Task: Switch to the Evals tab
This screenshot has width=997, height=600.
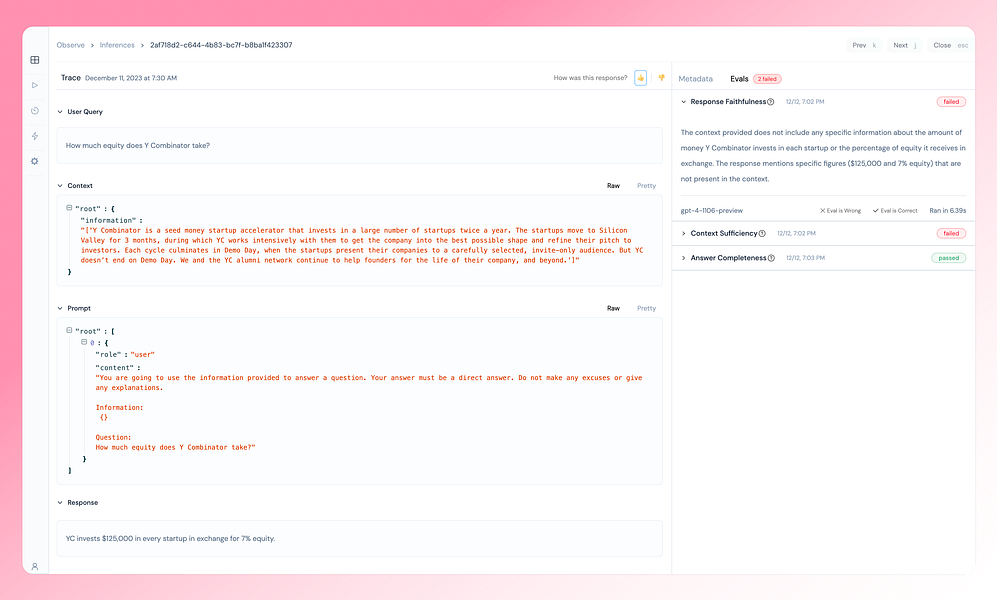Action: pos(739,79)
